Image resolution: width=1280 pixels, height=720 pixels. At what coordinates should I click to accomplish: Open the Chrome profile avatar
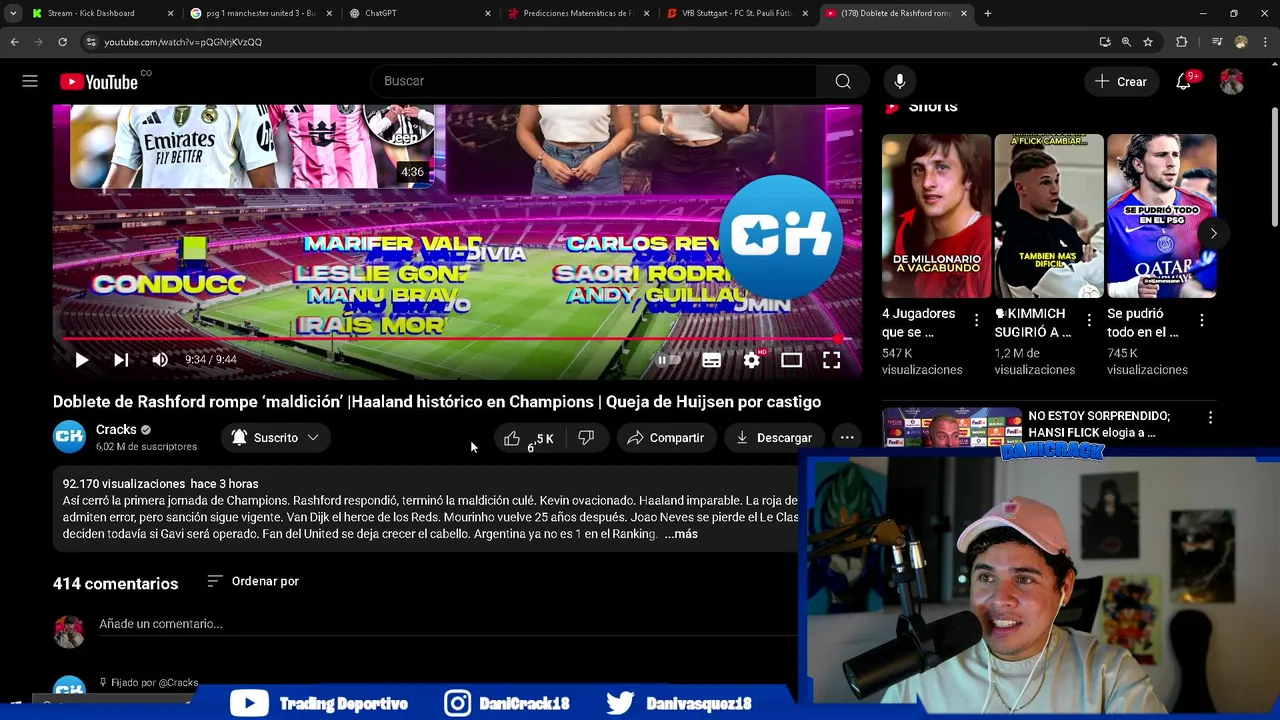[x=1241, y=42]
